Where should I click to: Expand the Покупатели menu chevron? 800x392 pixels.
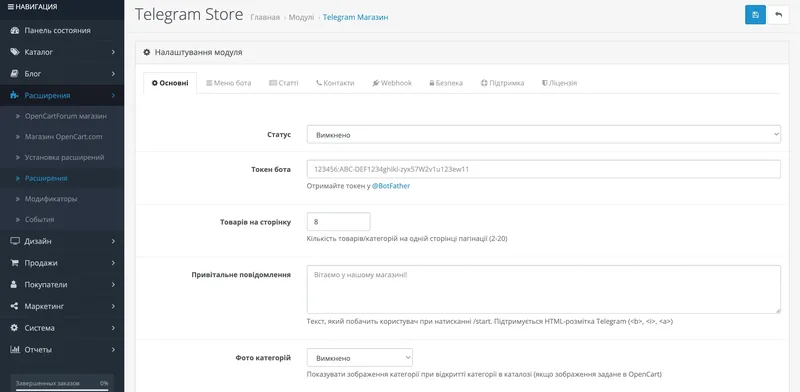[x=113, y=285]
